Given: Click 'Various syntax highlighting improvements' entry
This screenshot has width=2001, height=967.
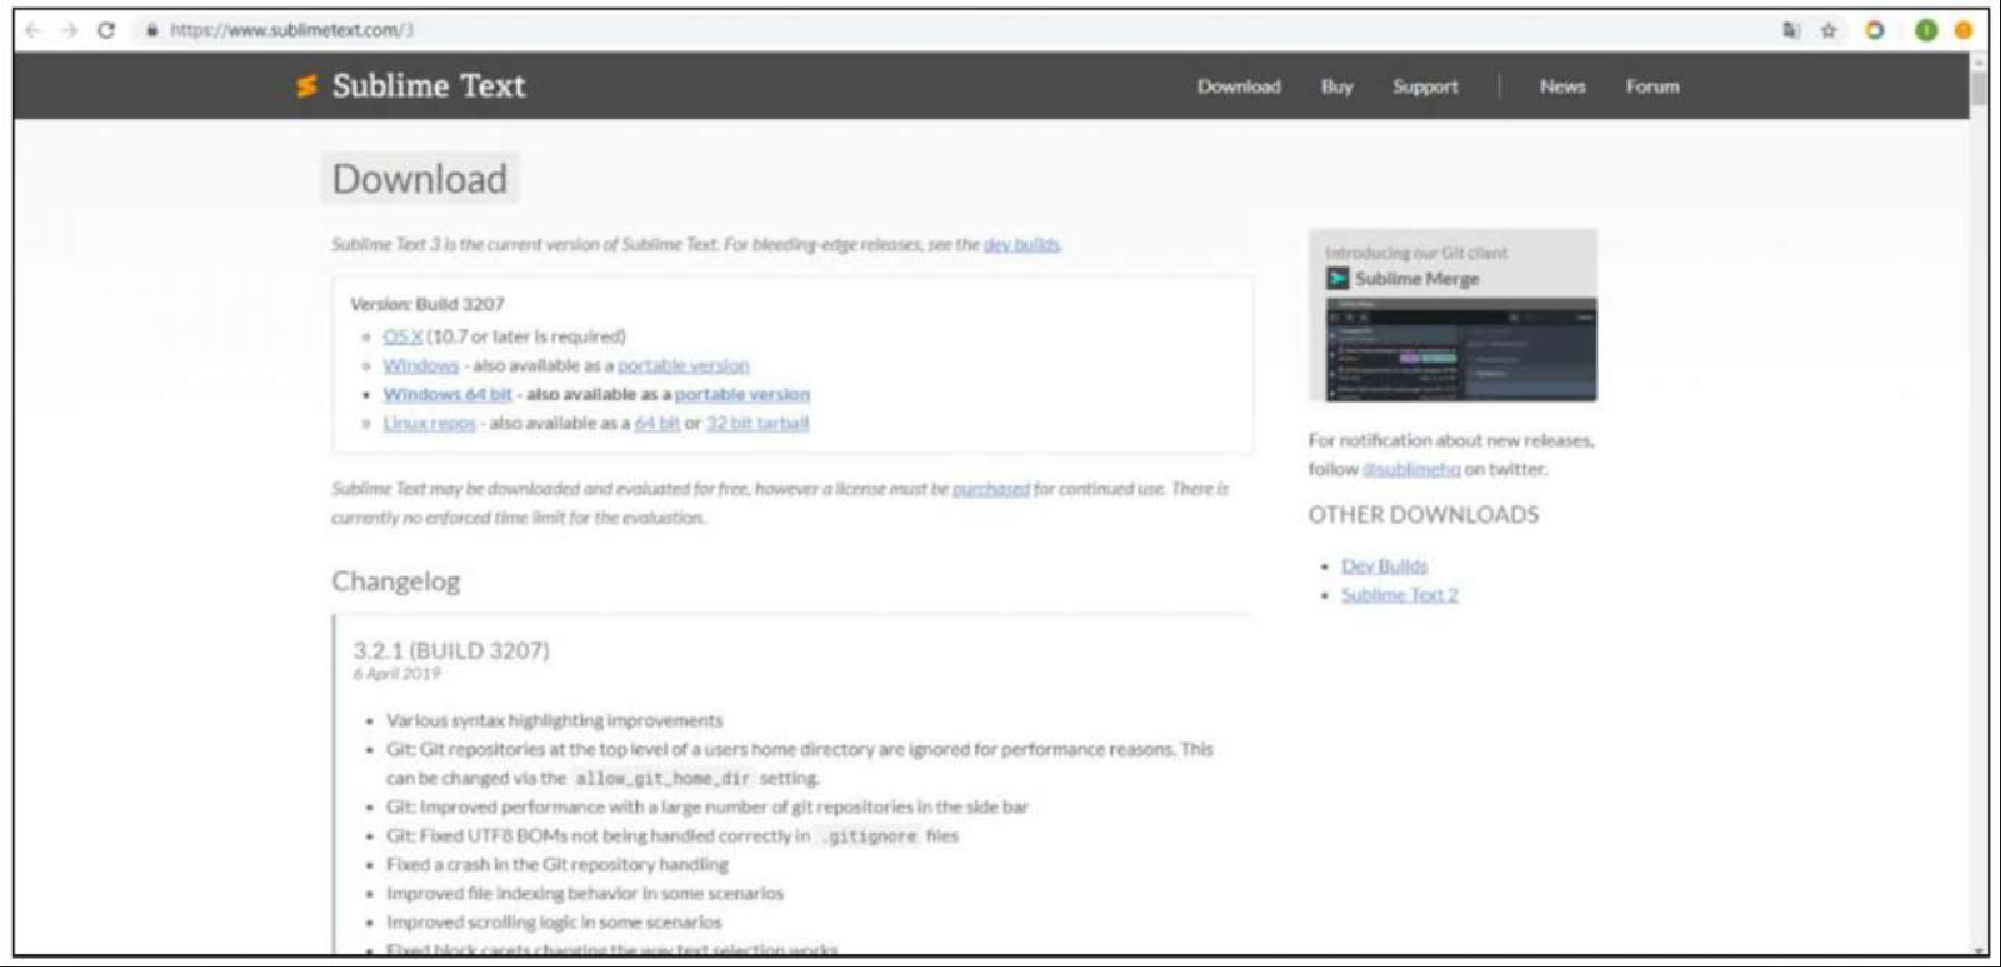Looking at the screenshot, I should [554, 720].
